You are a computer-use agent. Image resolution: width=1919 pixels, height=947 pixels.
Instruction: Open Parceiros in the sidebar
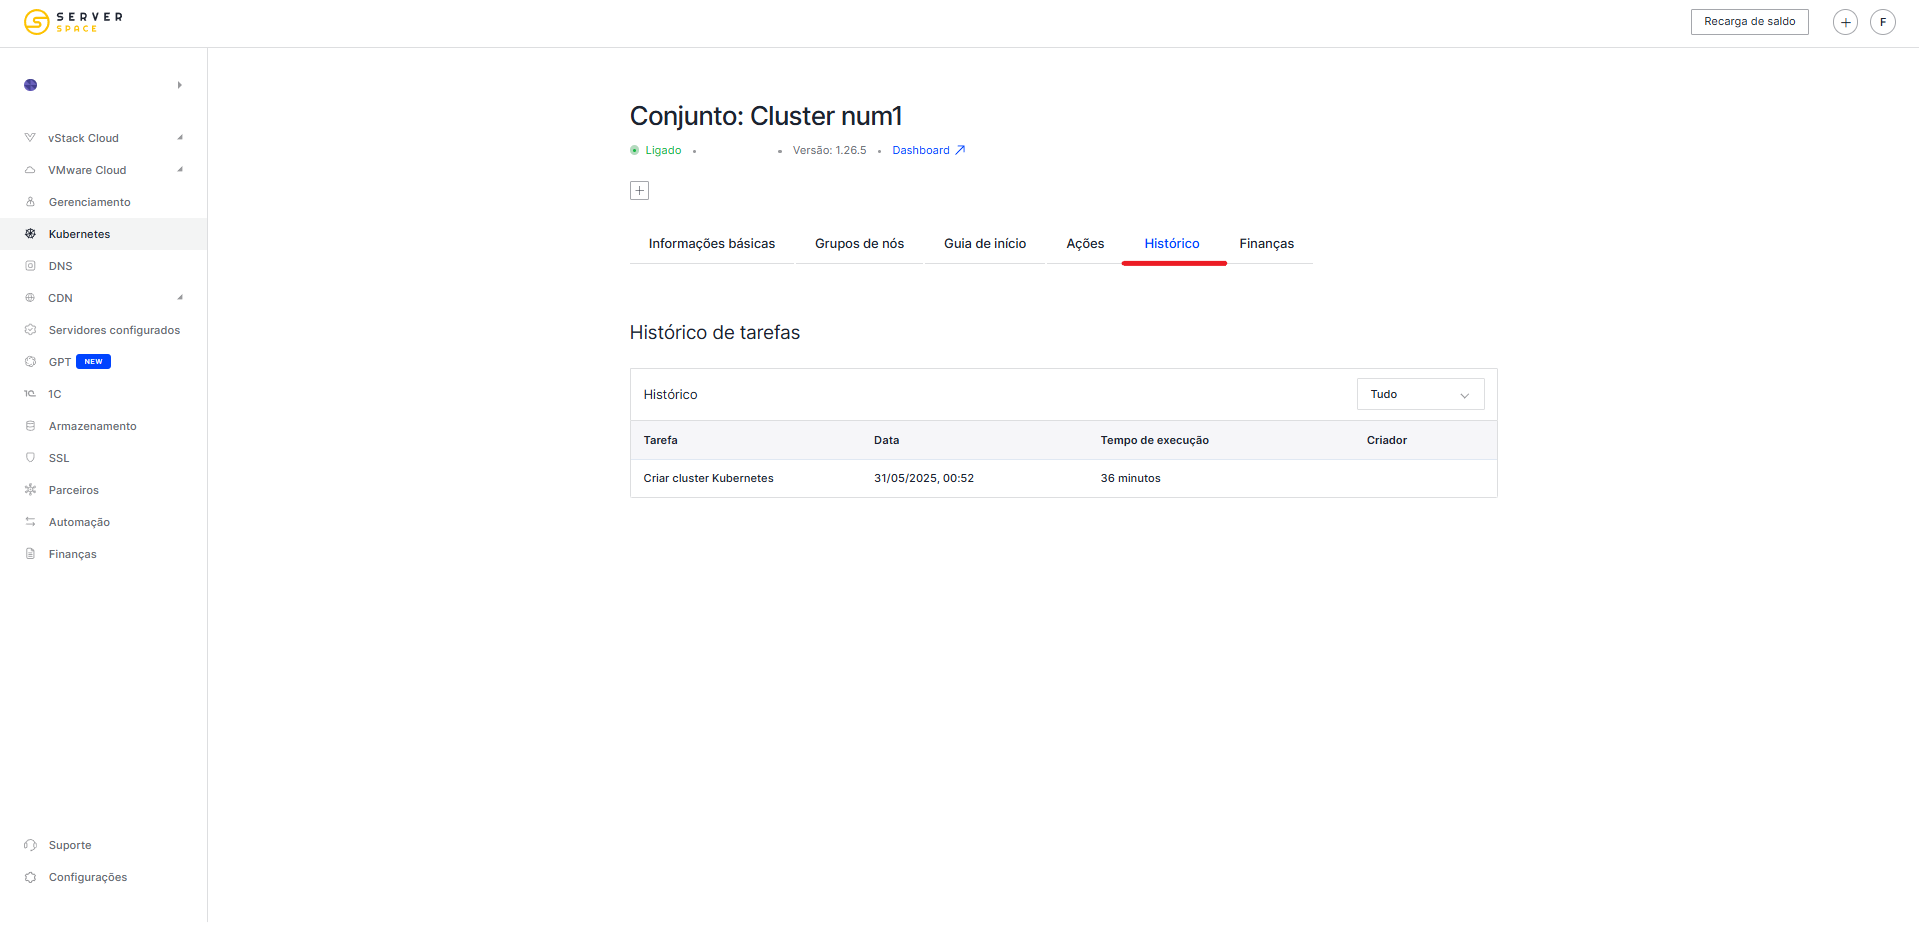(x=74, y=490)
